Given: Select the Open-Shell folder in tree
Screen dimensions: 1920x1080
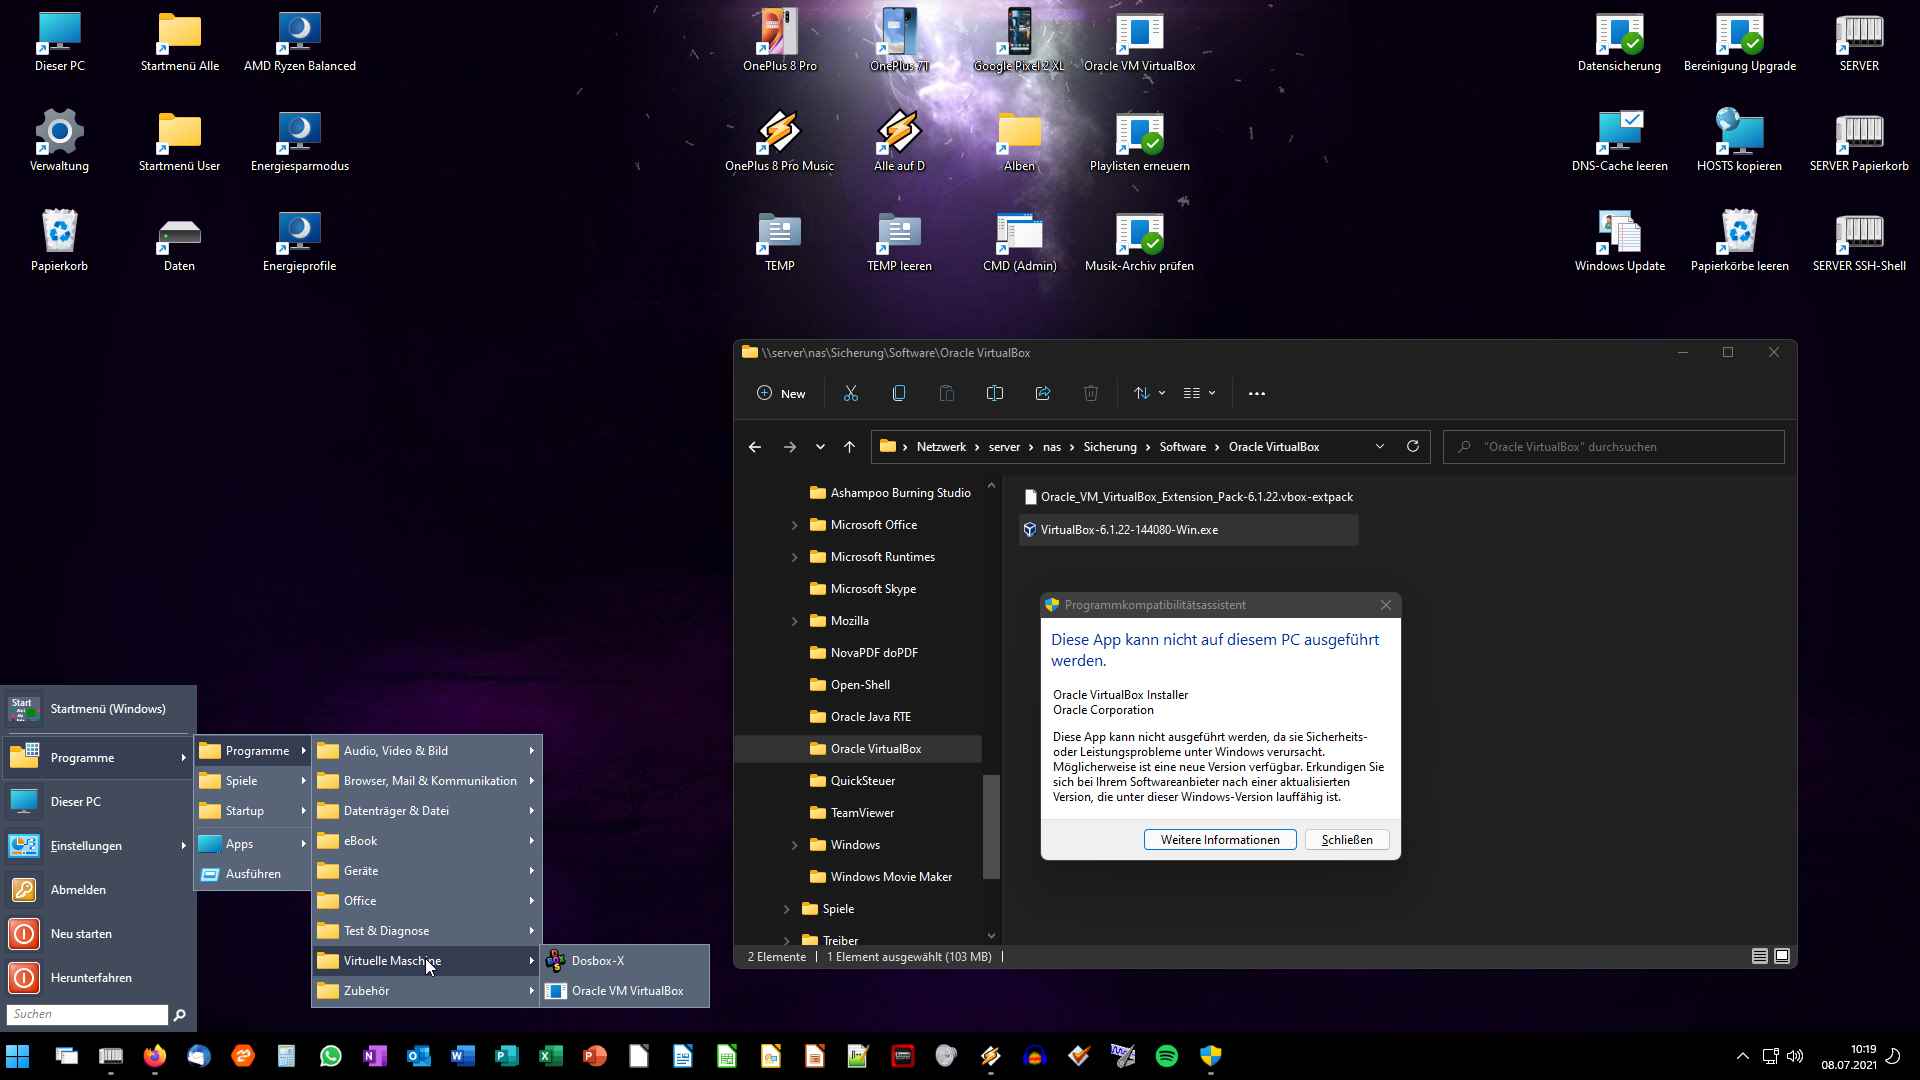Looking at the screenshot, I should (859, 685).
